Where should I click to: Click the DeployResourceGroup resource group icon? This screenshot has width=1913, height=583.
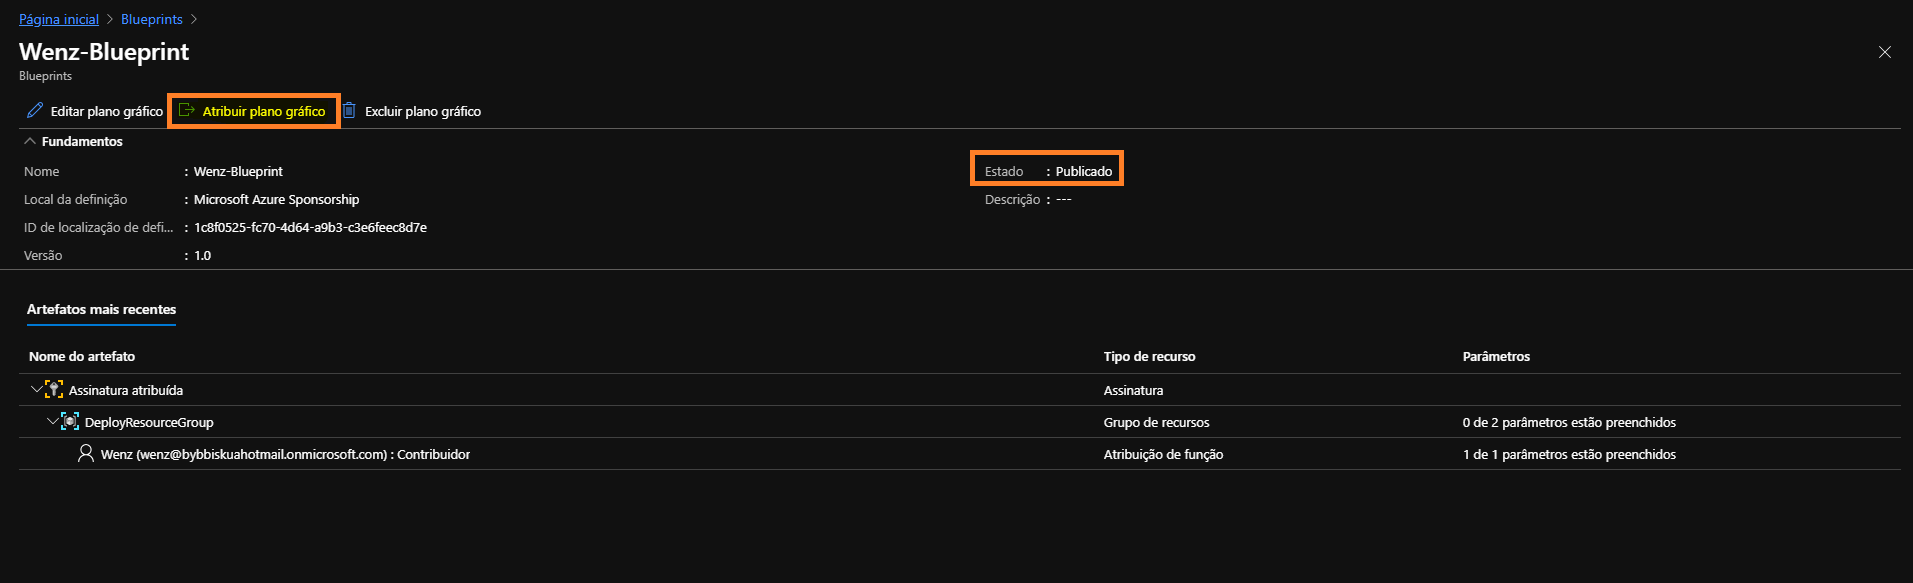pyautogui.click(x=70, y=422)
